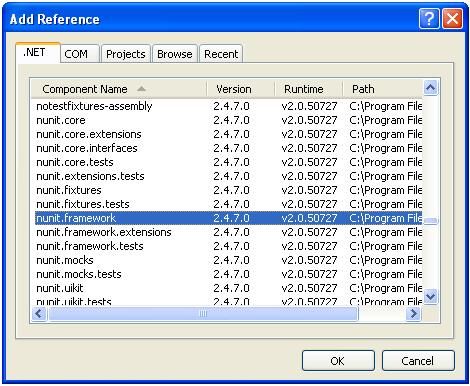The image size is (470, 386).
Task: Select the nunit.uikit row
Action: coord(229,288)
